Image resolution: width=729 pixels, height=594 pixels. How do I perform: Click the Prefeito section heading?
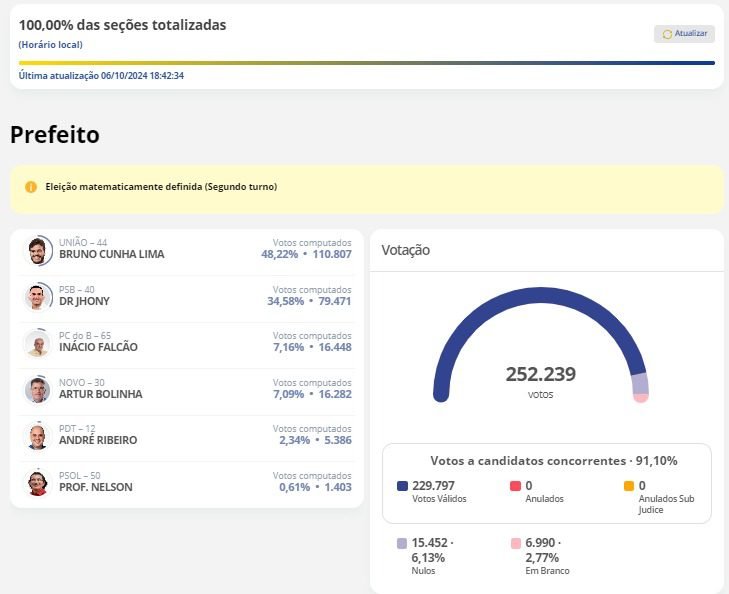pos(55,135)
